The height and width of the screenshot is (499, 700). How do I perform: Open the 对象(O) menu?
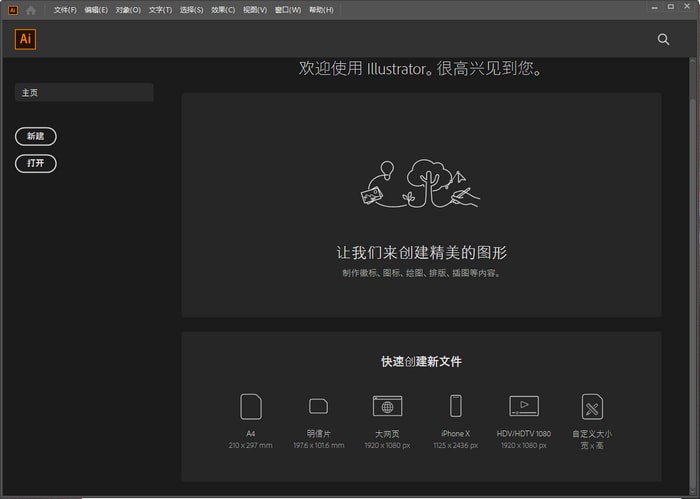pyautogui.click(x=128, y=10)
